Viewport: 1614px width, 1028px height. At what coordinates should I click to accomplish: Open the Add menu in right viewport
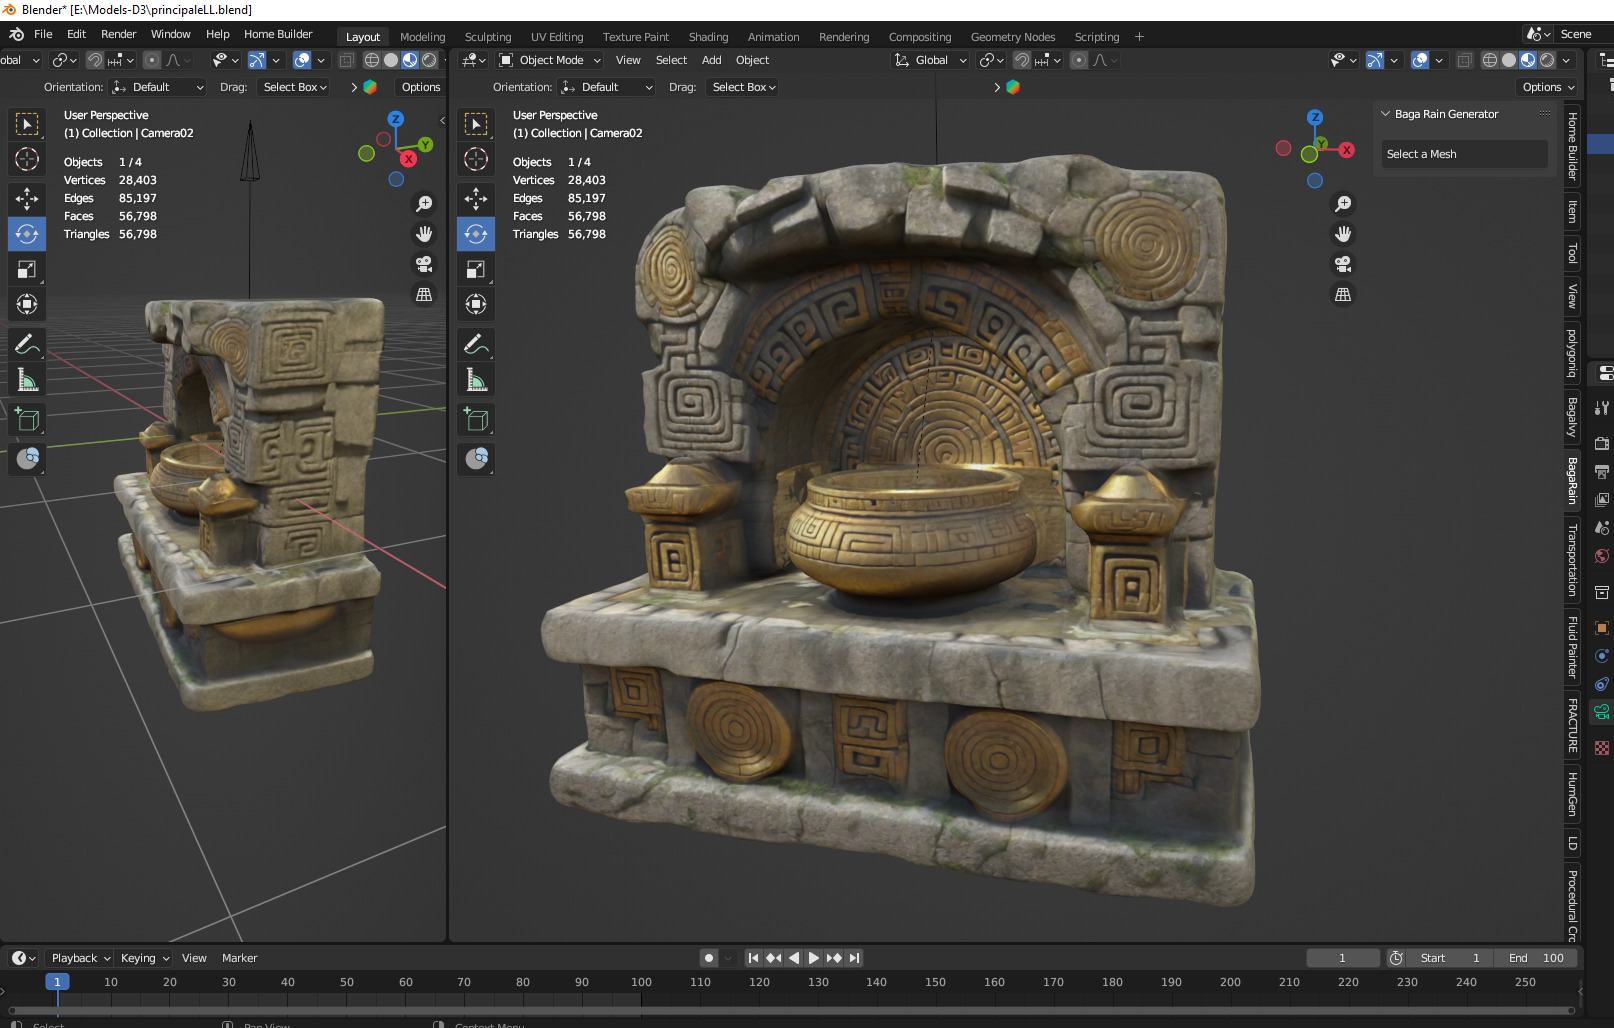(711, 60)
